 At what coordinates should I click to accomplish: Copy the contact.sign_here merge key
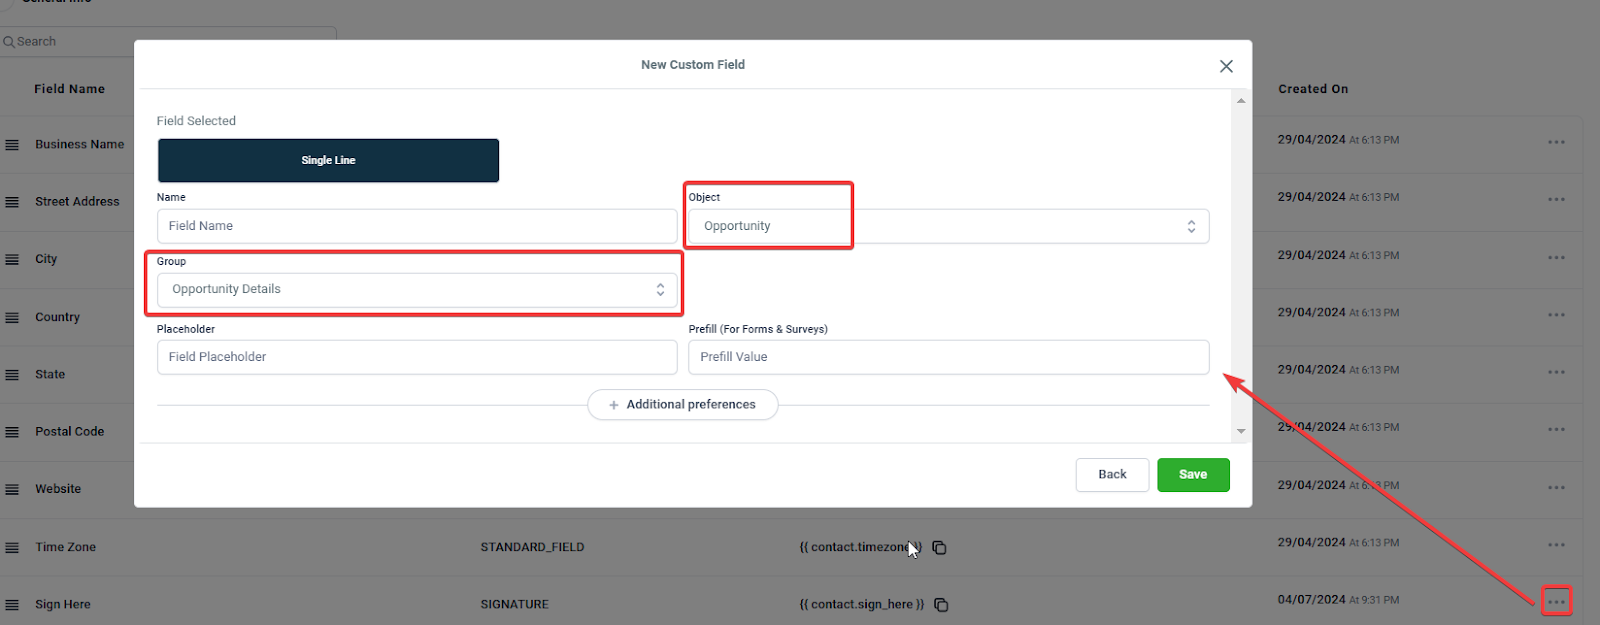(941, 605)
